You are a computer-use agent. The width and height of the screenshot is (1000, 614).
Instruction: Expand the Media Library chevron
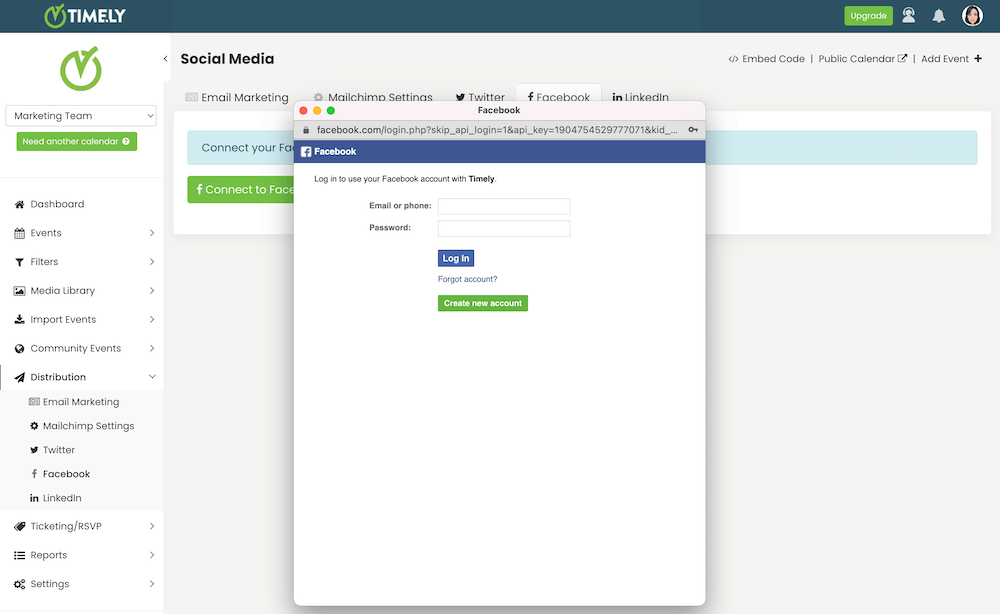pos(152,290)
